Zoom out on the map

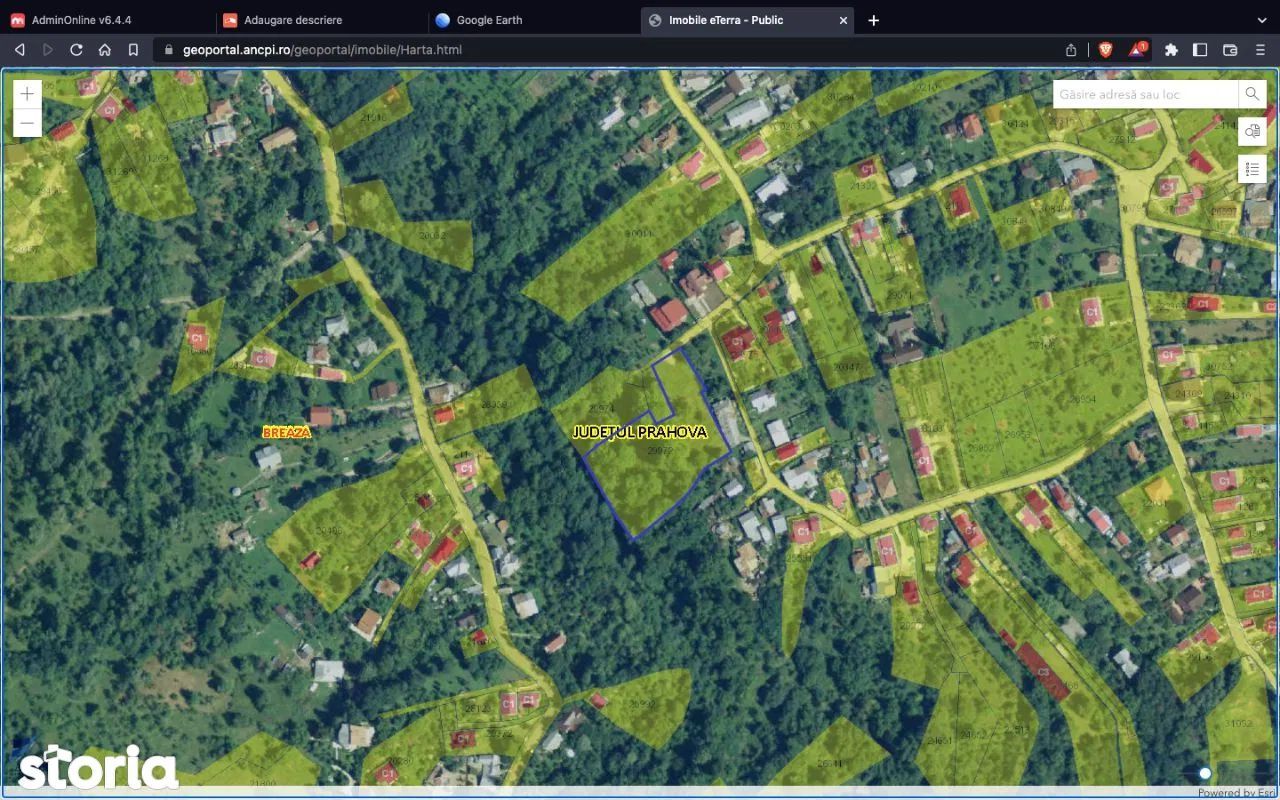tap(27, 123)
